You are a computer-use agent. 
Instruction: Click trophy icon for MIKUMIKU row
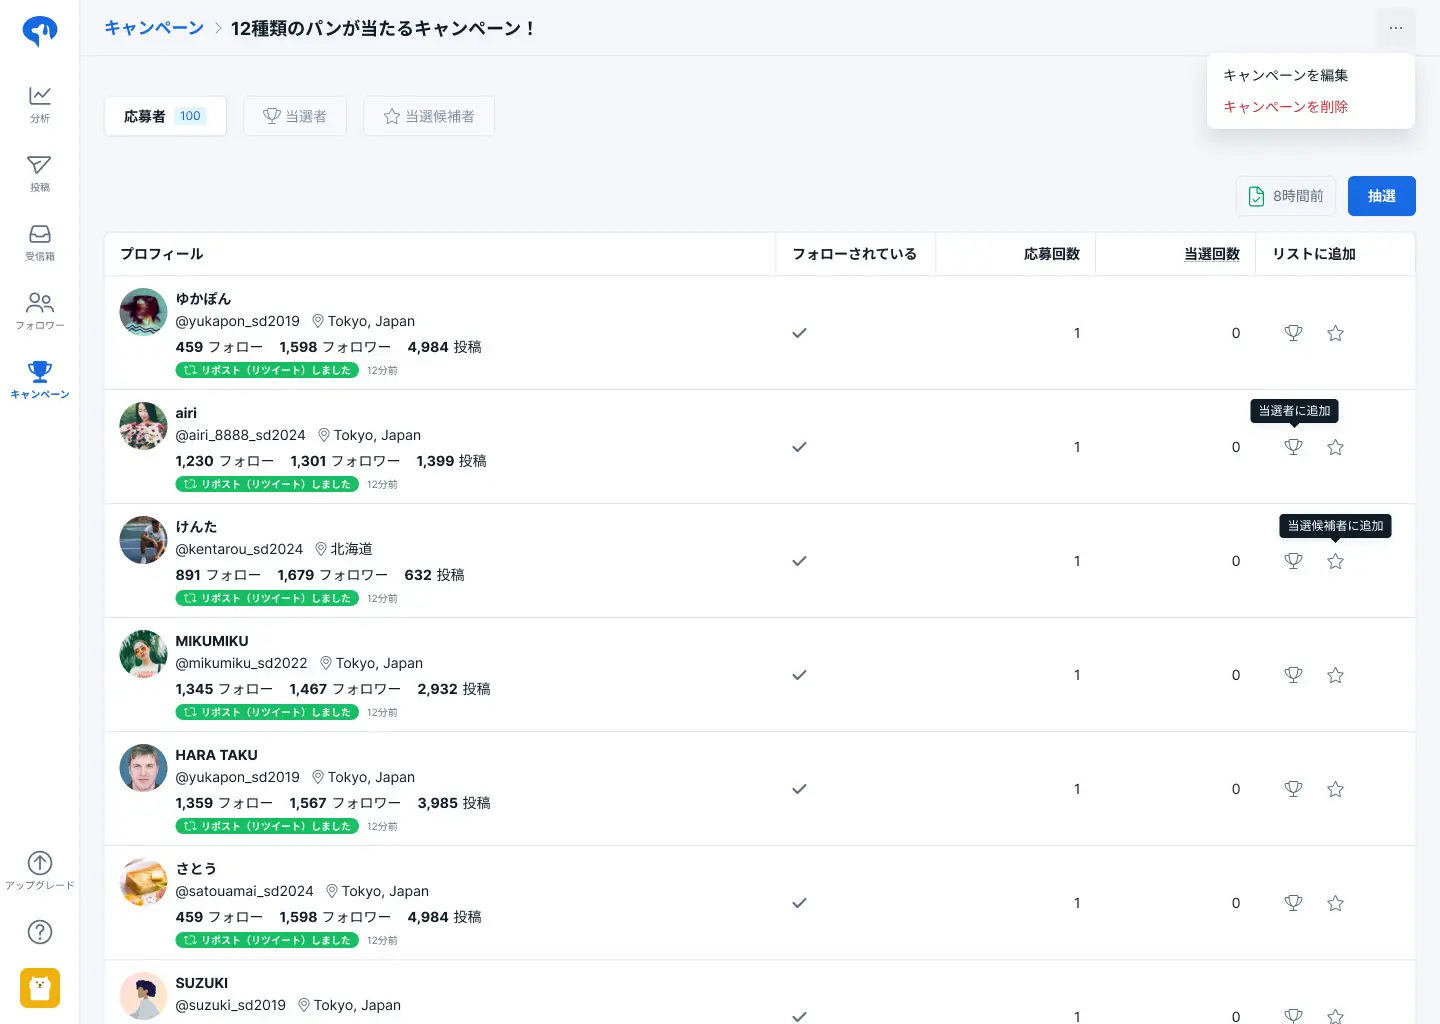[1293, 675]
